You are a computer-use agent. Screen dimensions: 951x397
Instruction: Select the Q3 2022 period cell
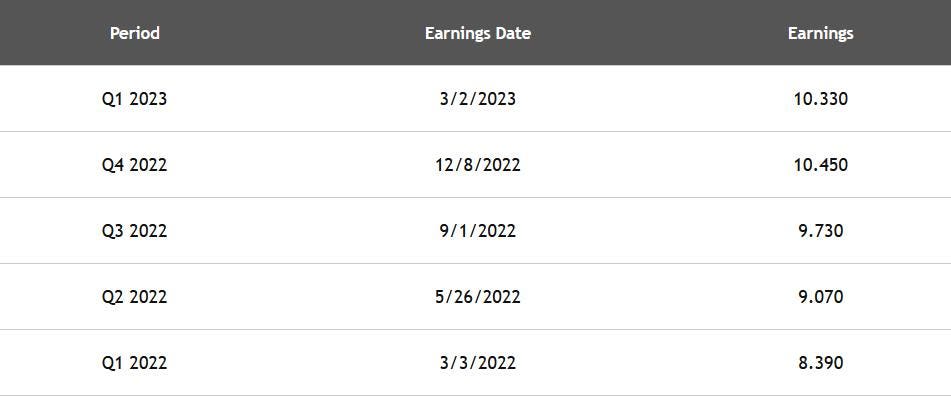point(135,231)
